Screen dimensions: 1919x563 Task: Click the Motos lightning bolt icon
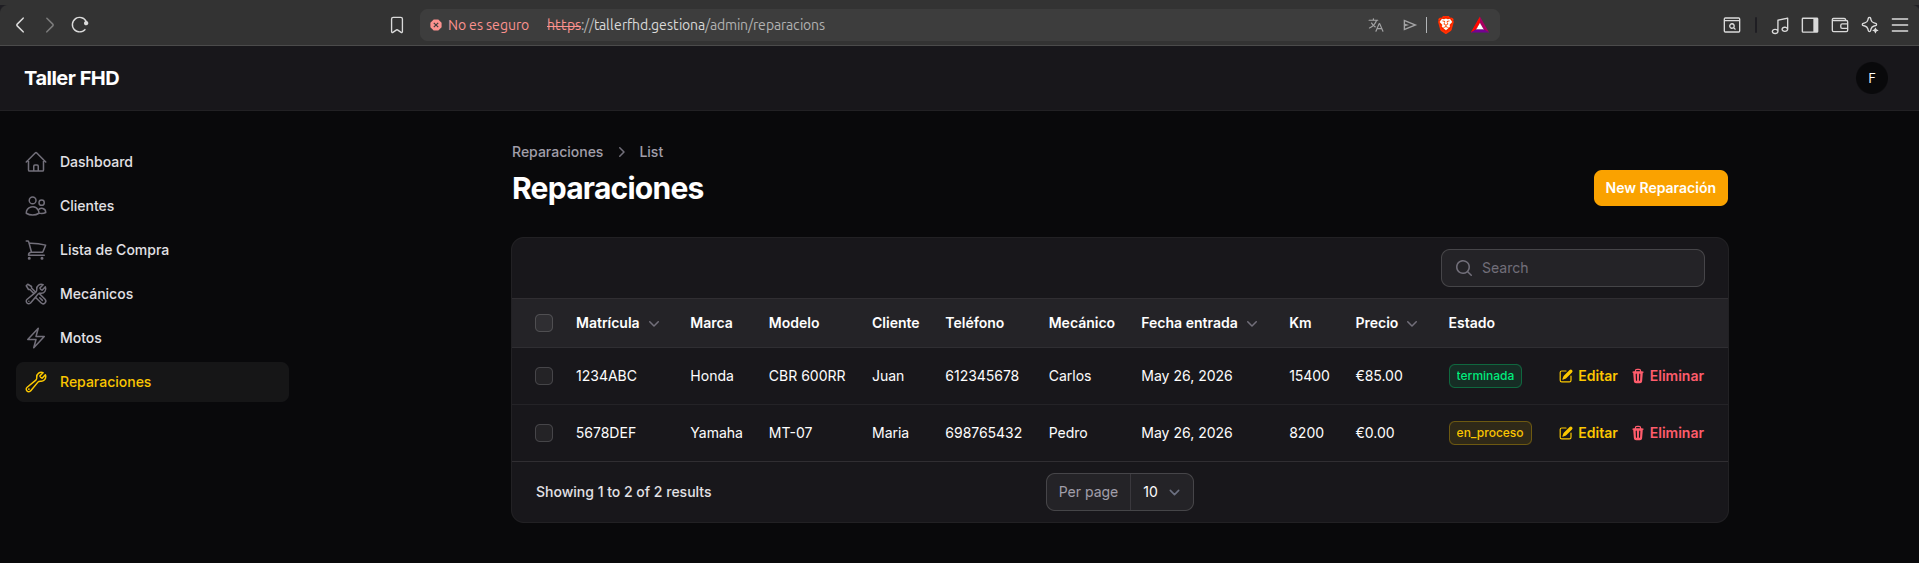coord(36,338)
